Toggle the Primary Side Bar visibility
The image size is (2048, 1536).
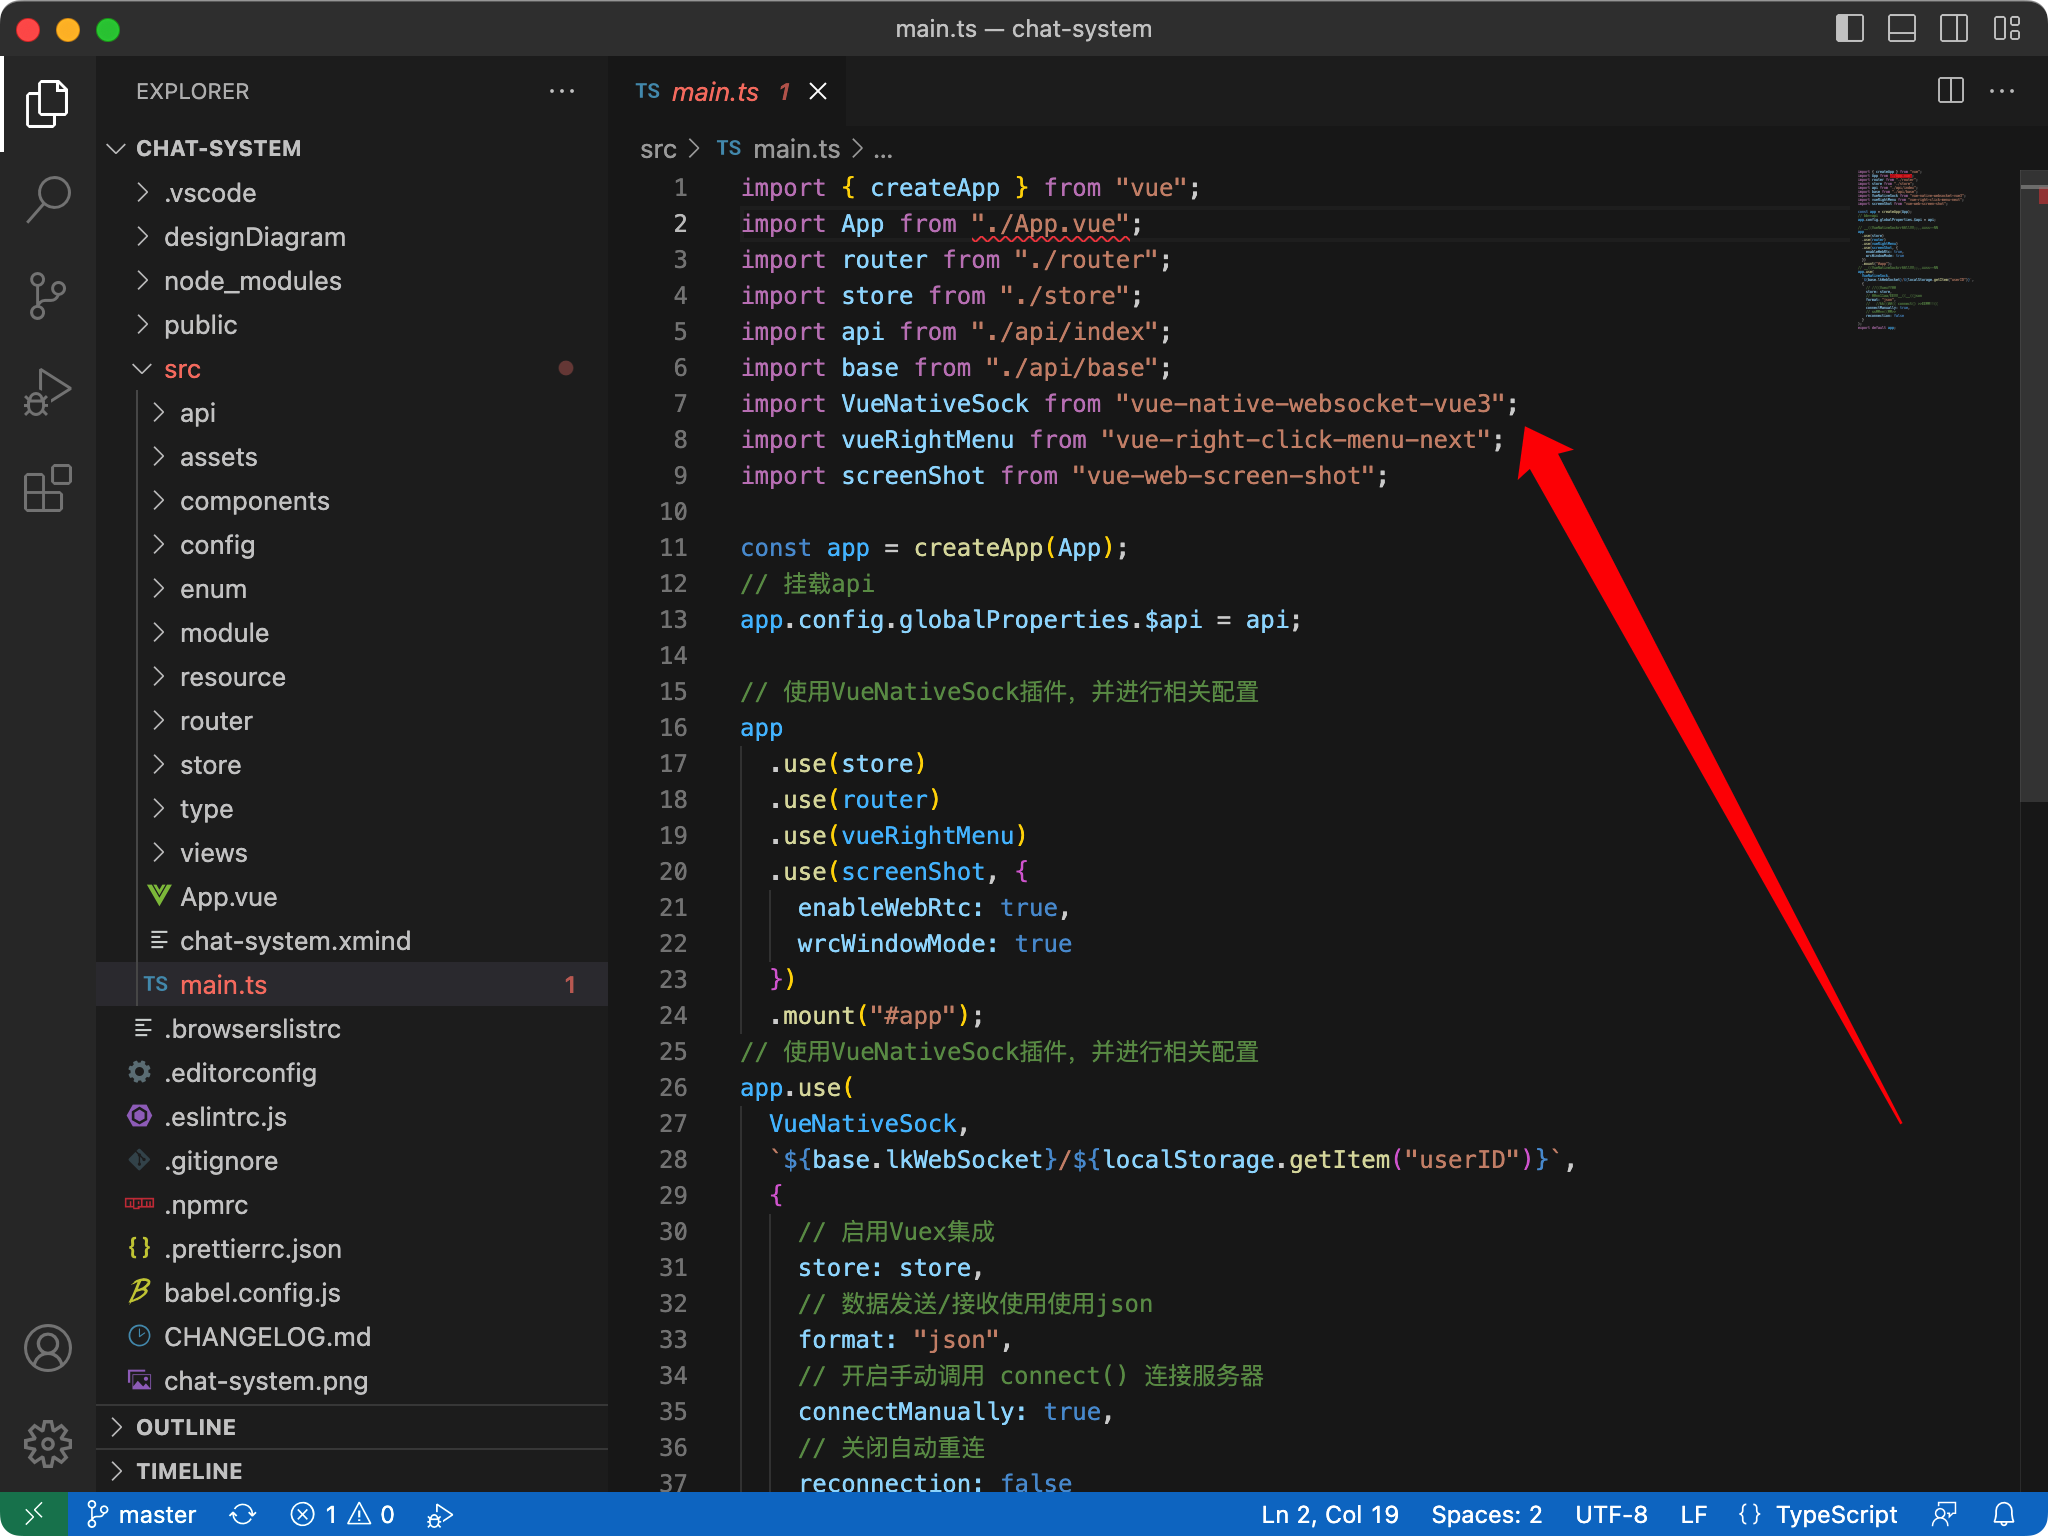click(x=1849, y=29)
